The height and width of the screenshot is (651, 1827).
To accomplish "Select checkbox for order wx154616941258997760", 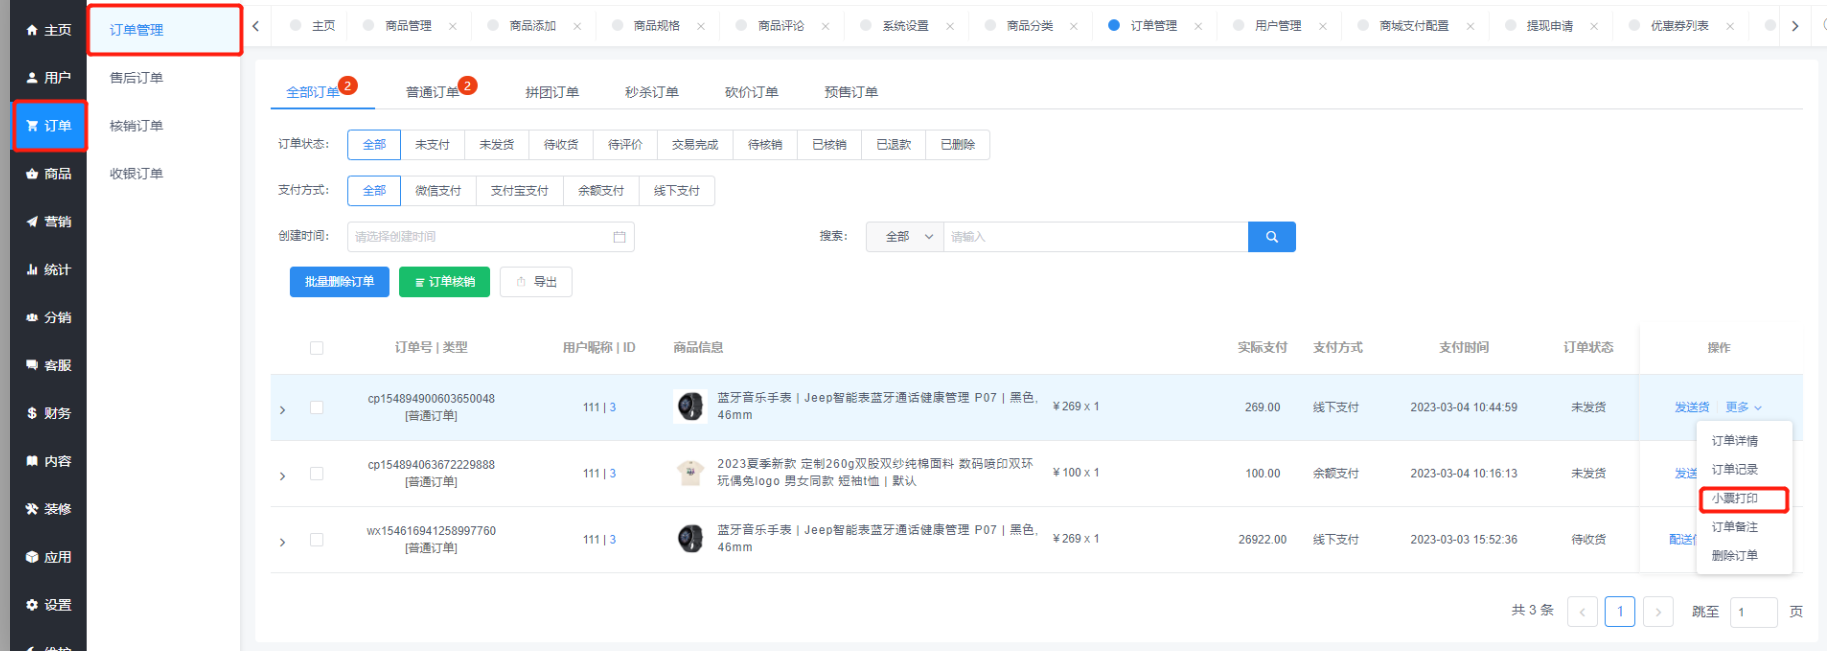I will coord(317,540).
